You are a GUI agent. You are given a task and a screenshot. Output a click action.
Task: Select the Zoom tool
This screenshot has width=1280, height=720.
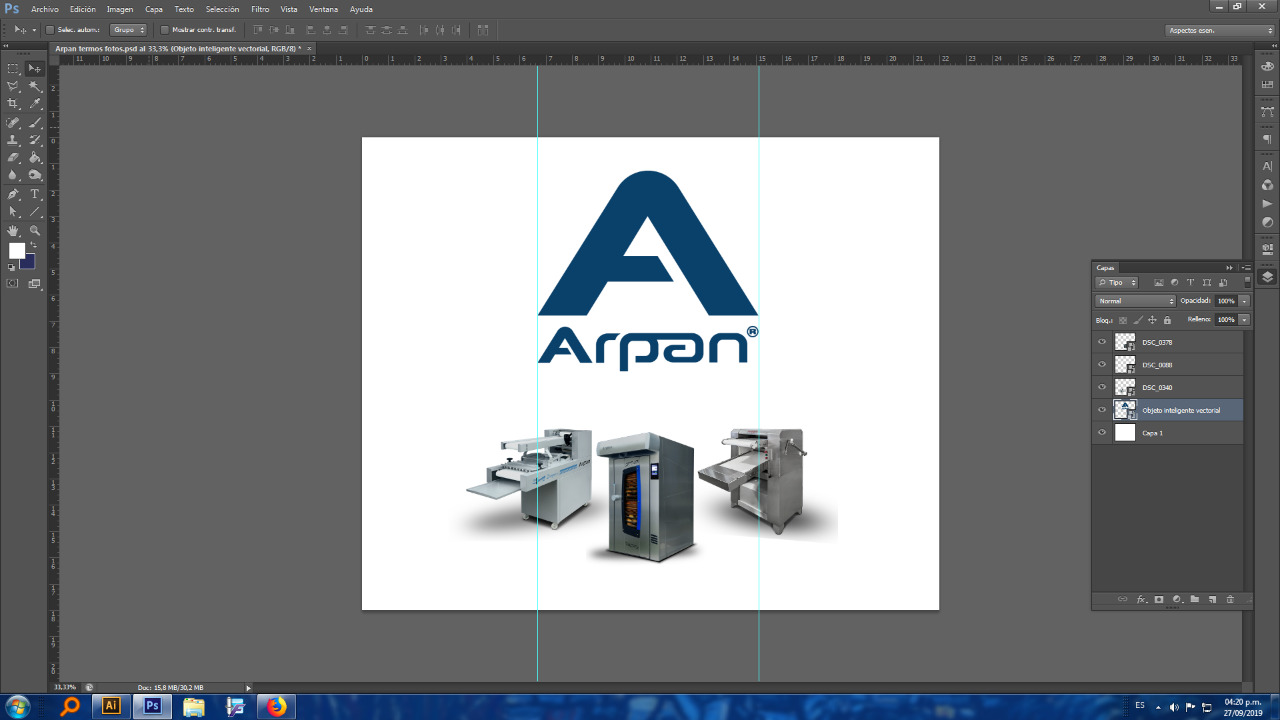click(x=35, y=230)
